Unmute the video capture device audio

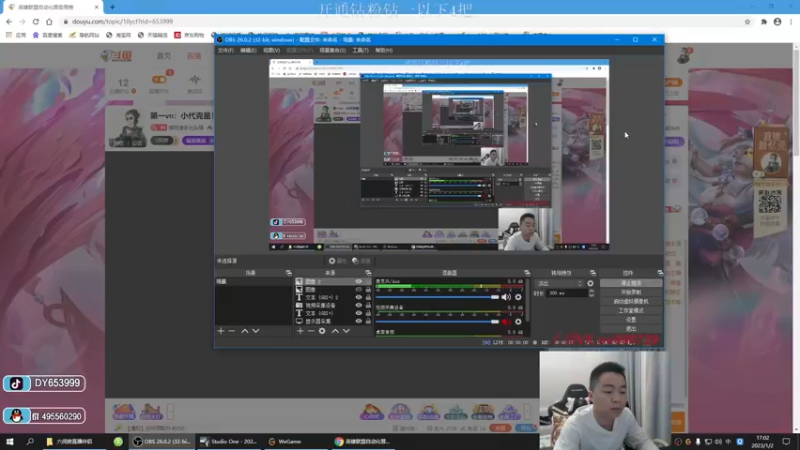click(x=506, y=322)
